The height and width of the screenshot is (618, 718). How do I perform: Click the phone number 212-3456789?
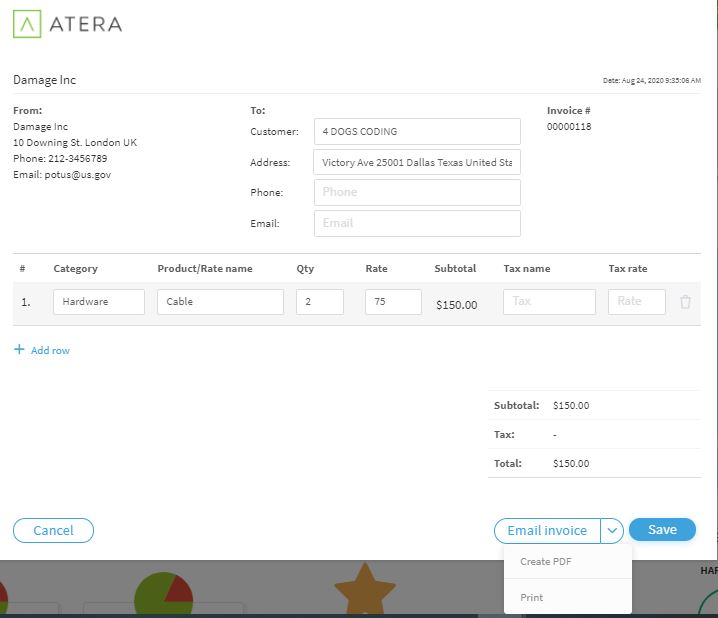click(x=77, y=158)
